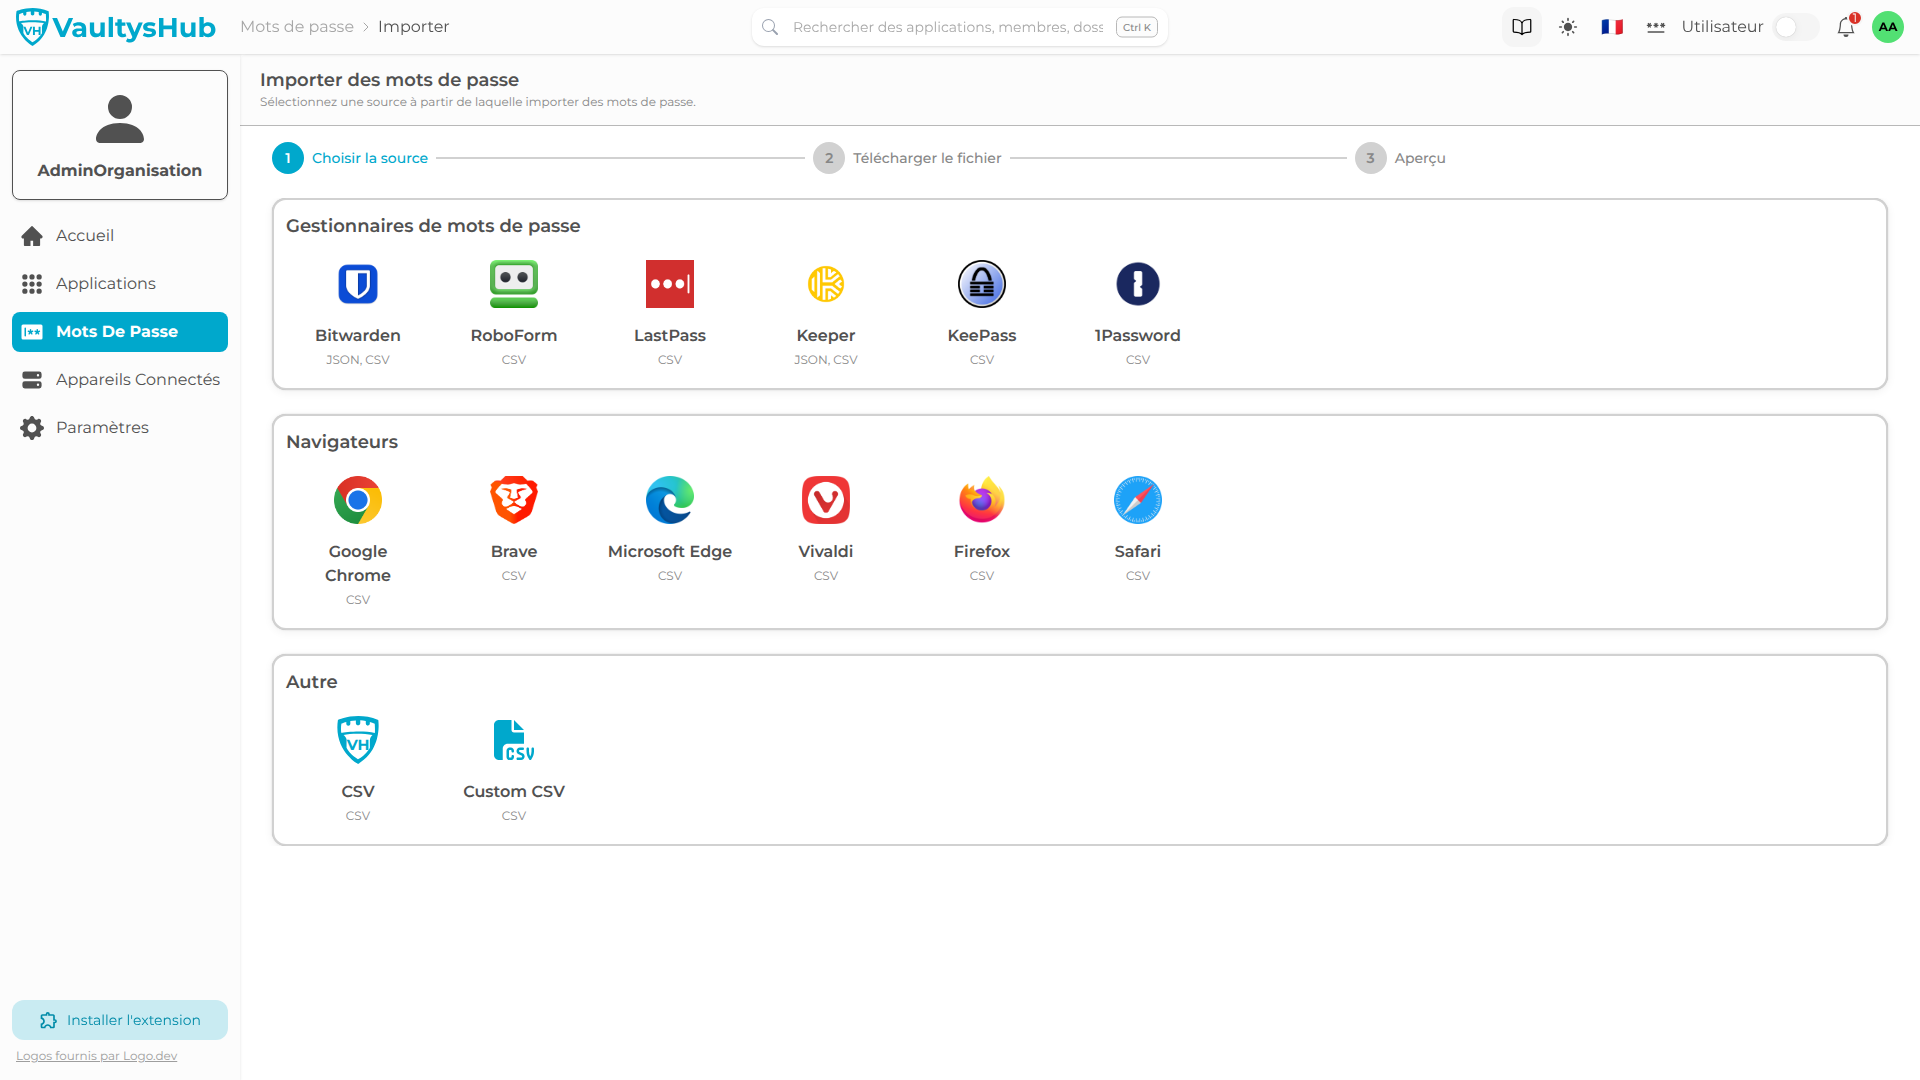
Task: Click the Mots de passe breadcrumb
Action: (x=297, y=27)
